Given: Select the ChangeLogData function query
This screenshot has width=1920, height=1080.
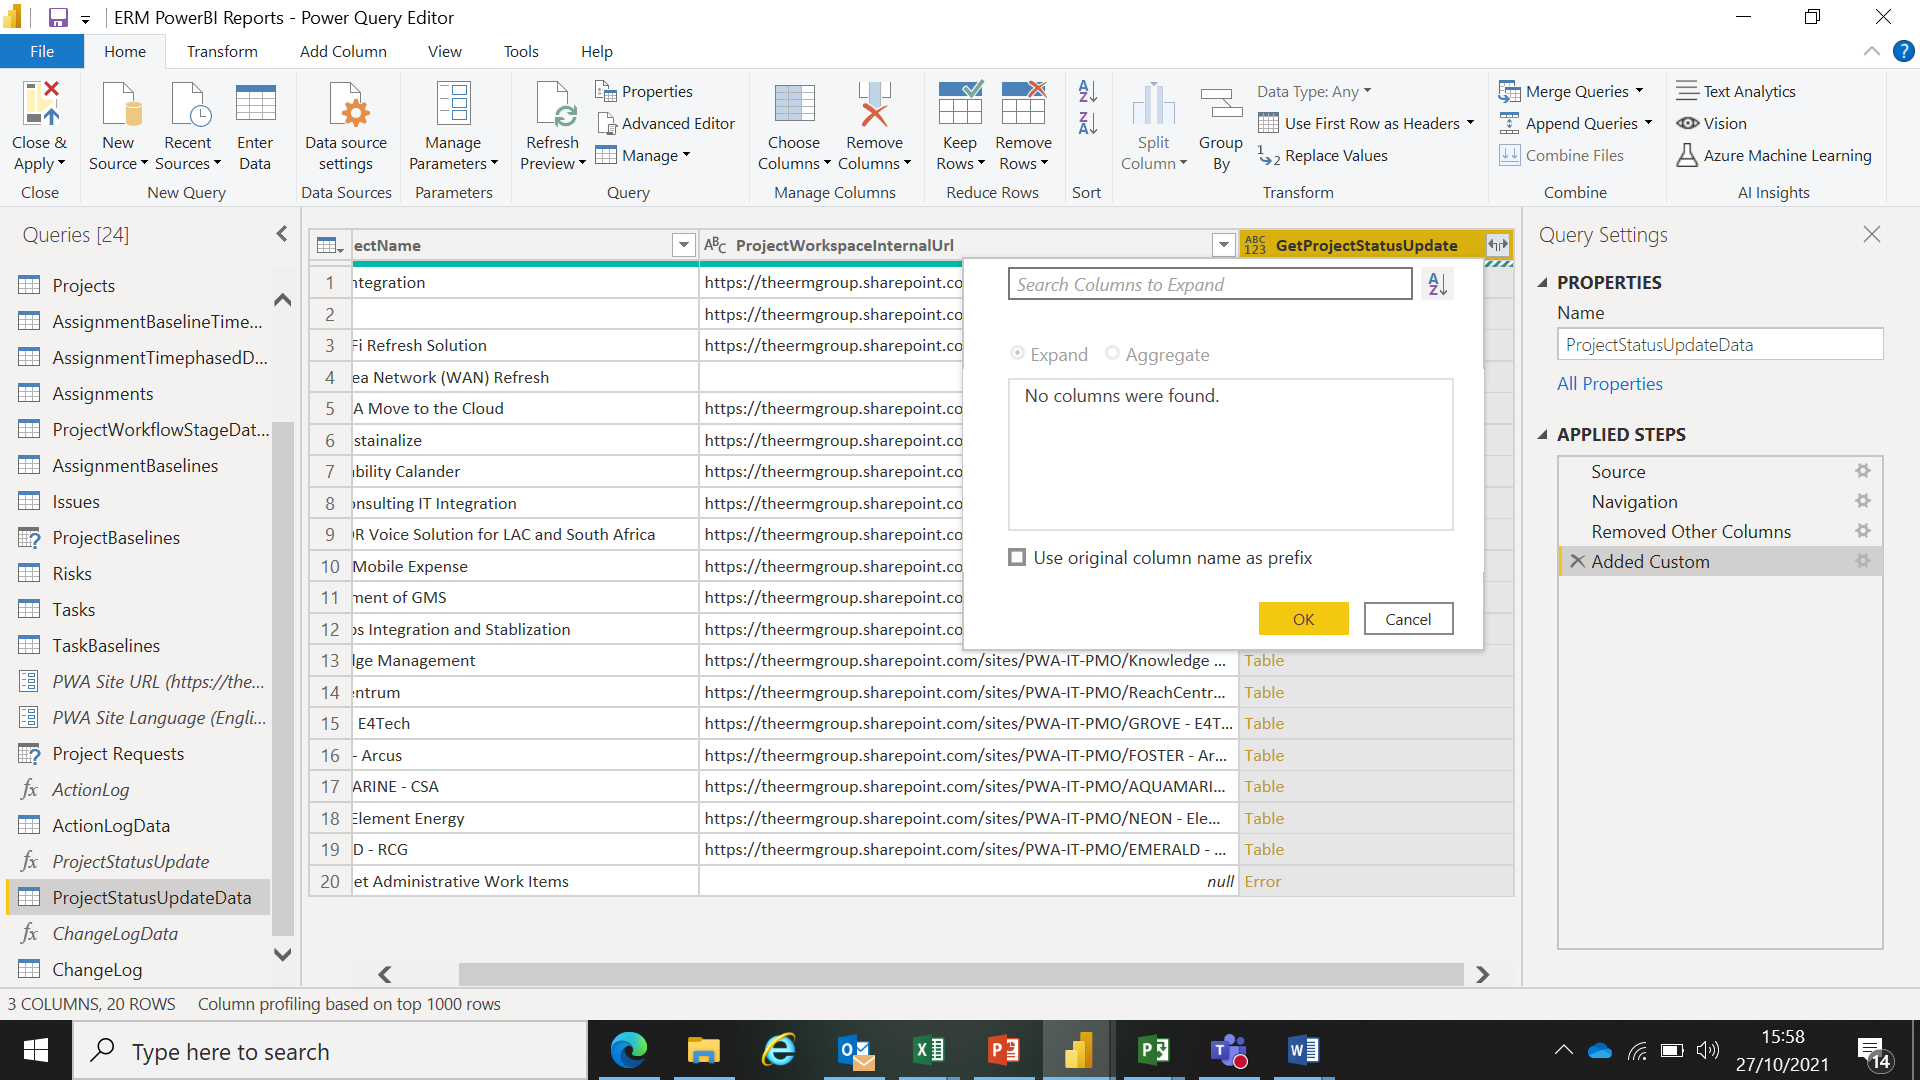Looking at the screenshot, I should click(140, 933).
